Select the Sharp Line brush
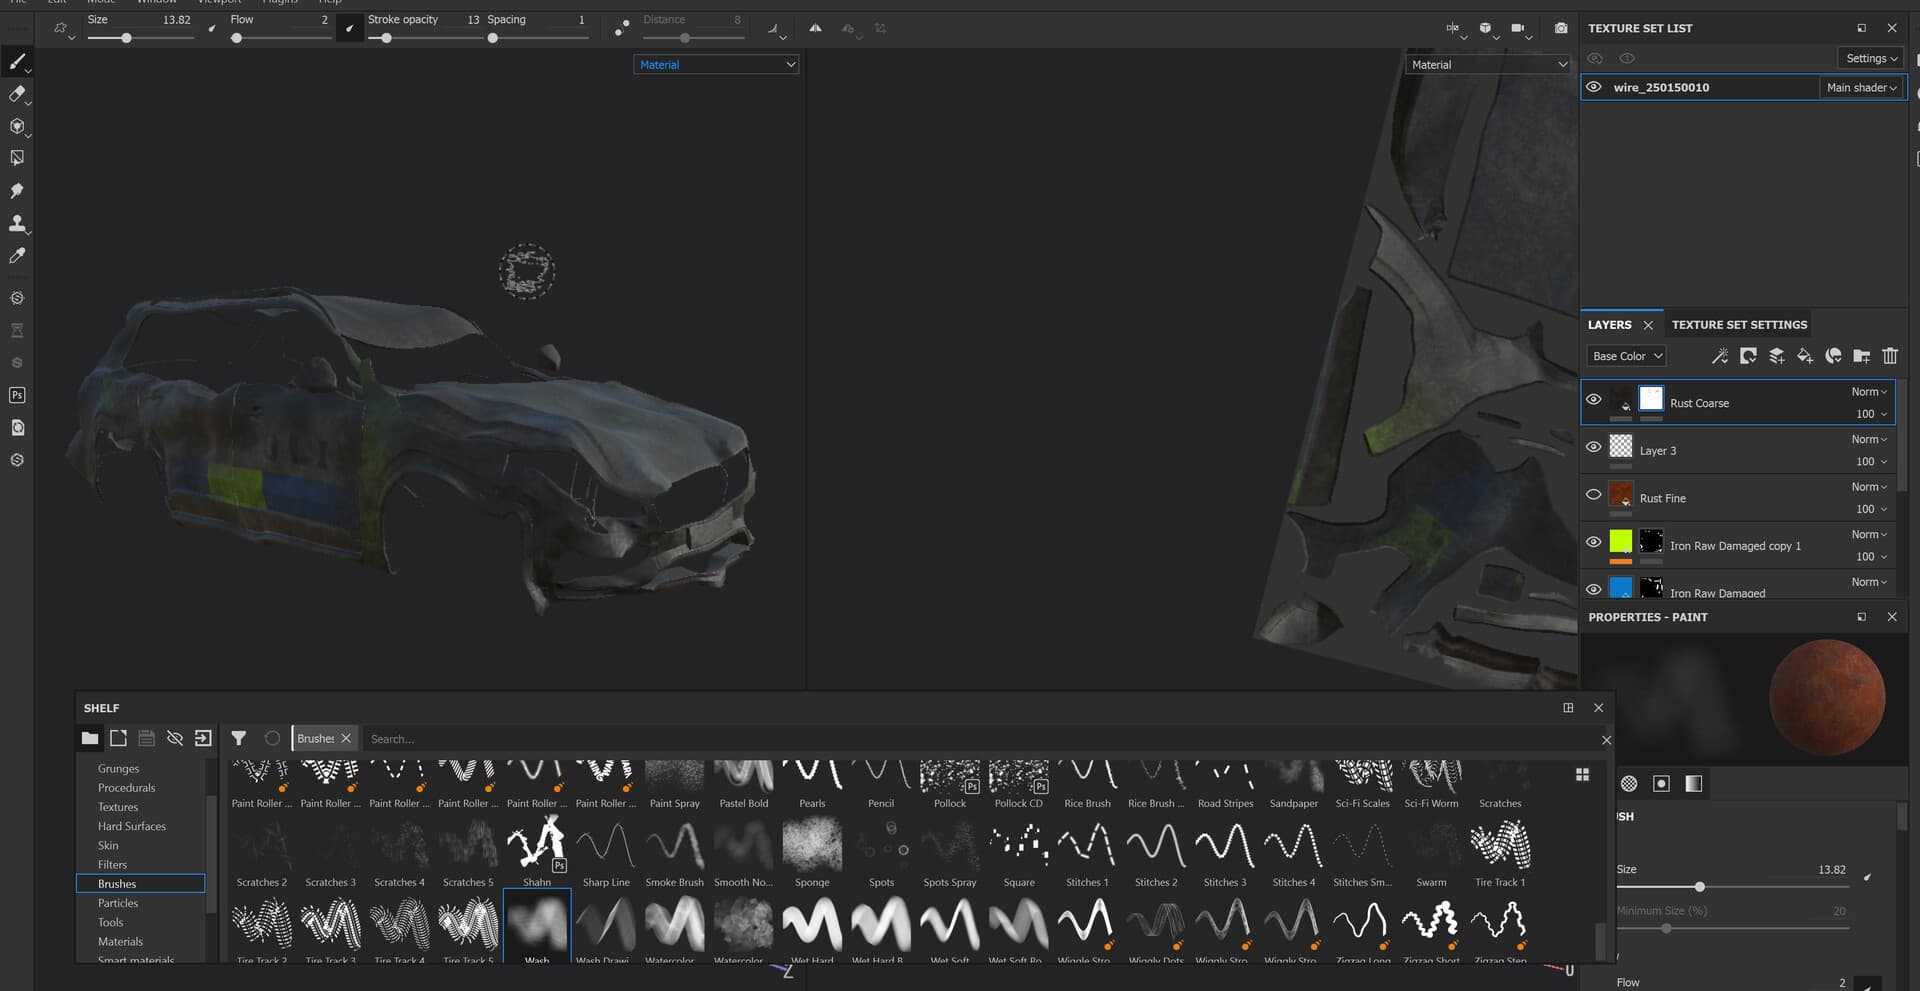1920x991 pixels. click(606, 853)
